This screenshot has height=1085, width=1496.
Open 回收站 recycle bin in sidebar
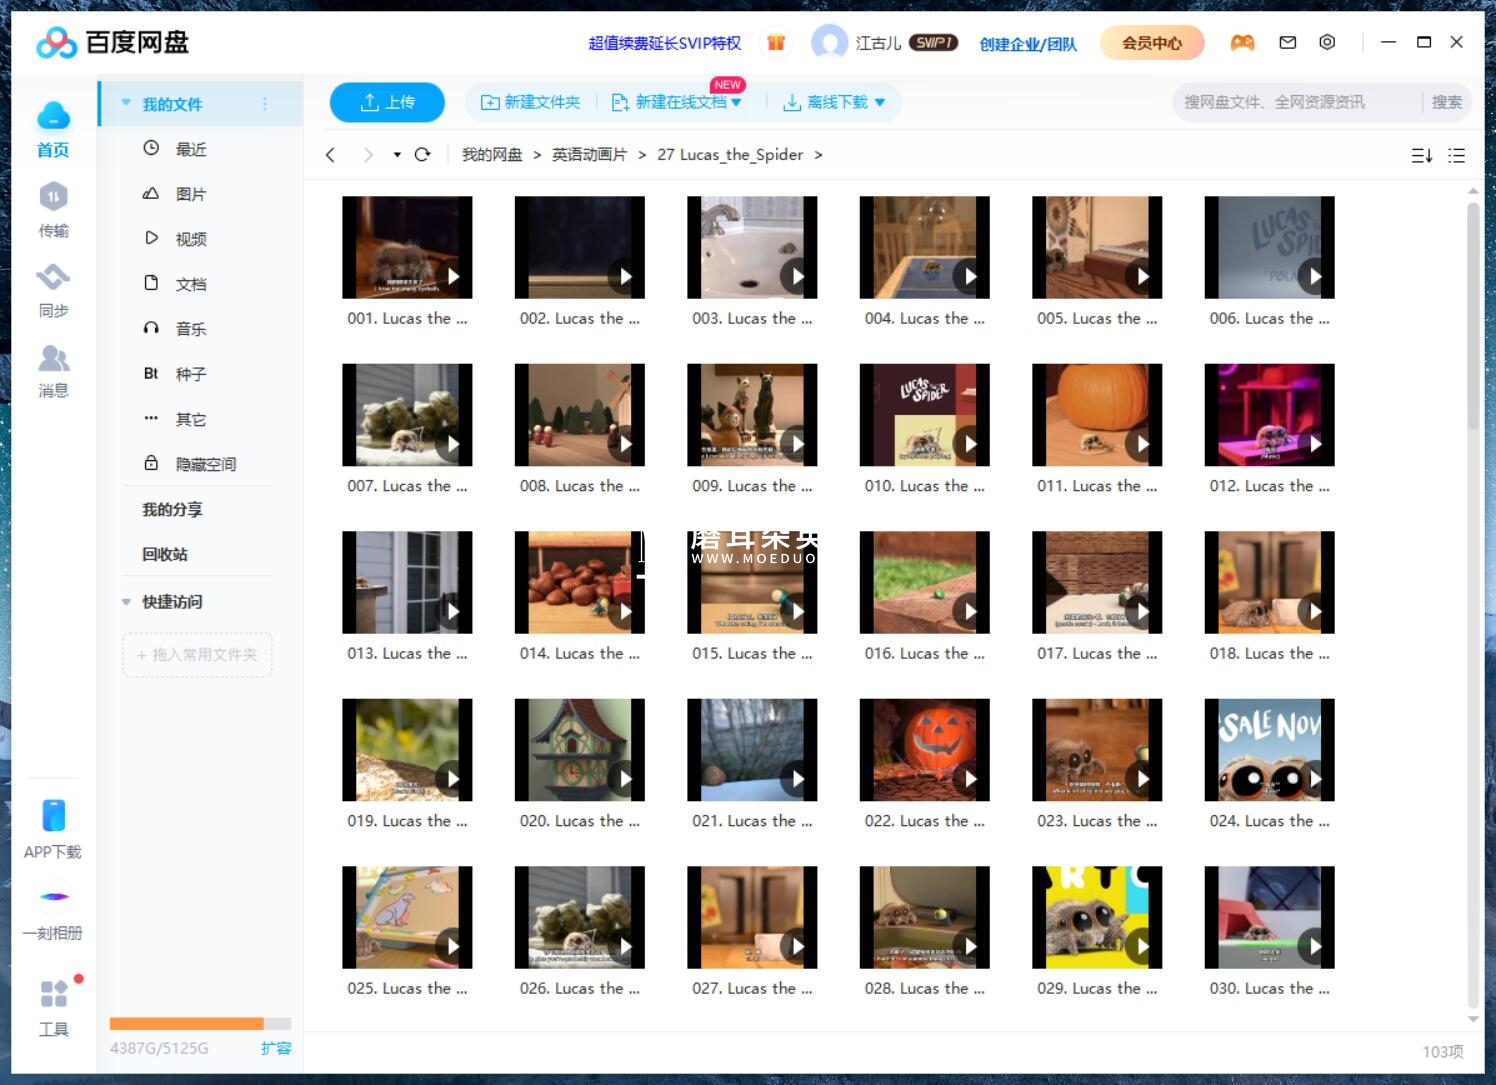pyautogui.click(x=165, y=554)
